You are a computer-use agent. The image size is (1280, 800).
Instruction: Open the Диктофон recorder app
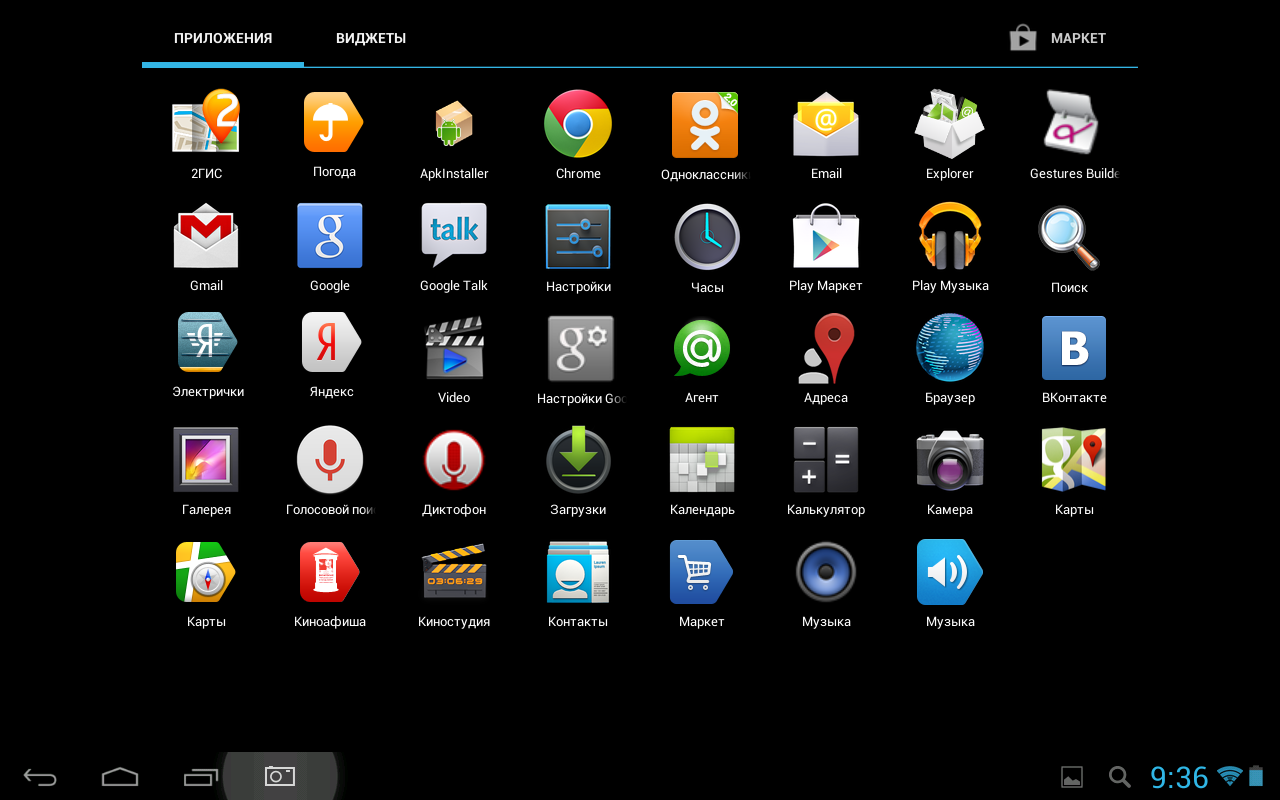(454, 460)
